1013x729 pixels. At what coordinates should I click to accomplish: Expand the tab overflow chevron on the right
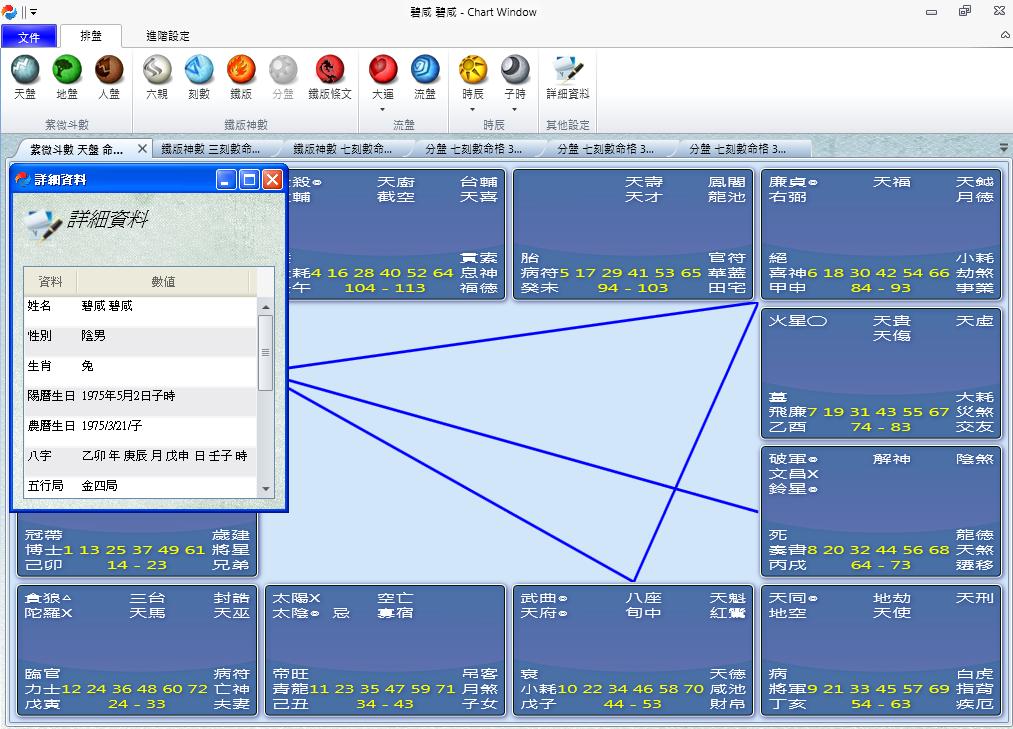pos(1002,146)
